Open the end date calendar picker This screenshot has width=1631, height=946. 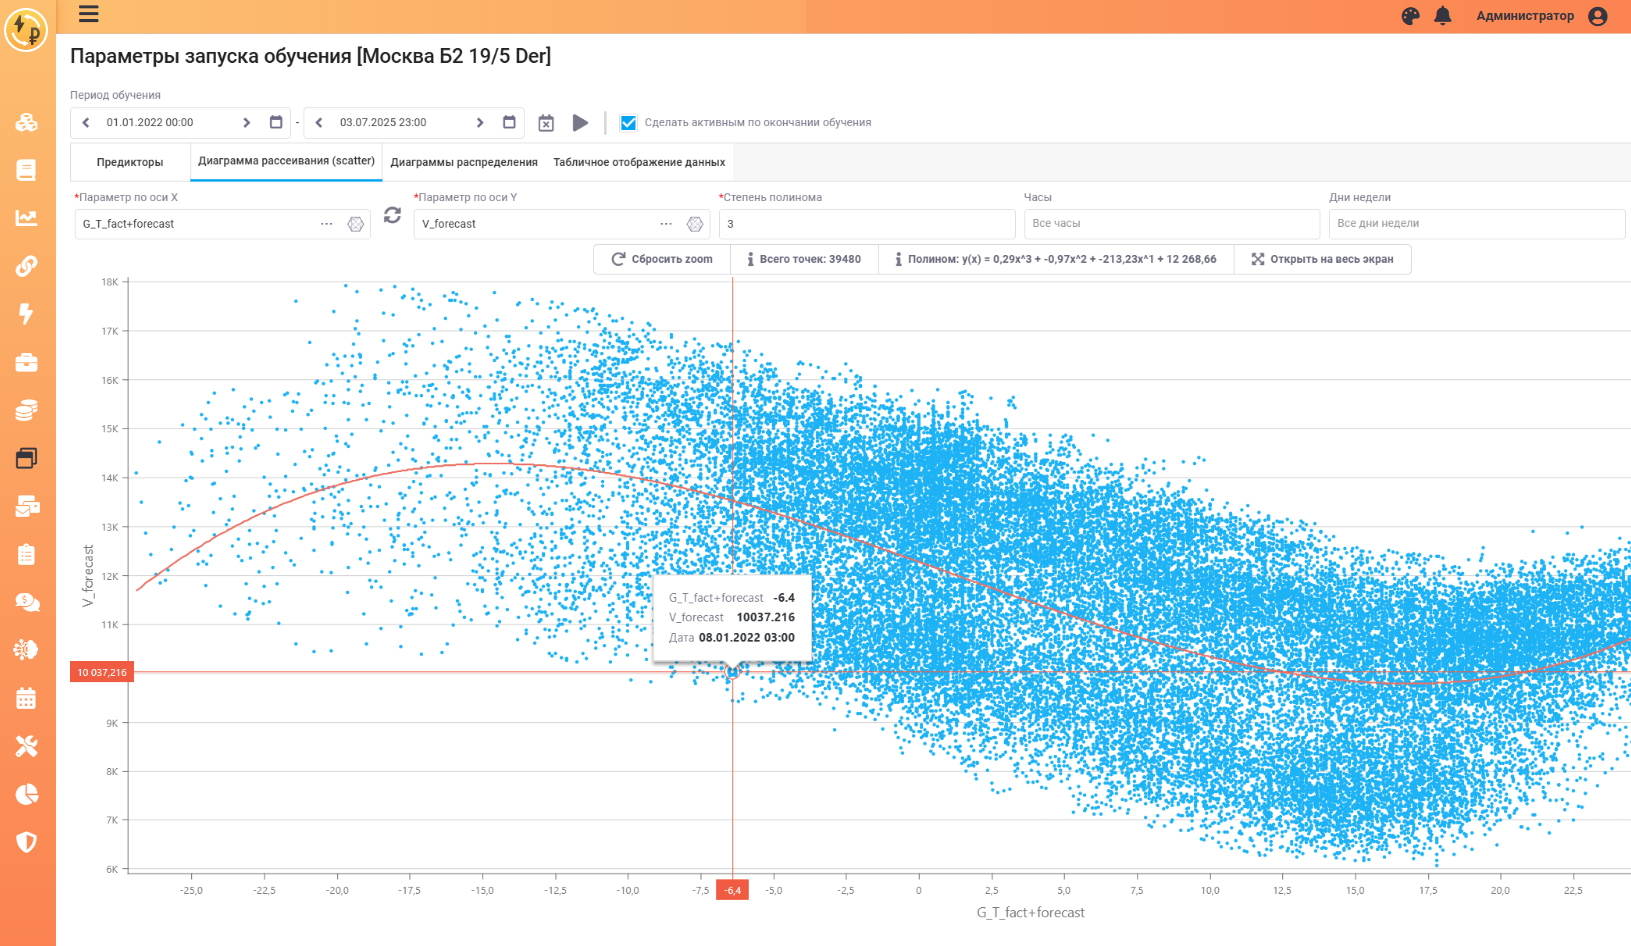pos(509,122)
